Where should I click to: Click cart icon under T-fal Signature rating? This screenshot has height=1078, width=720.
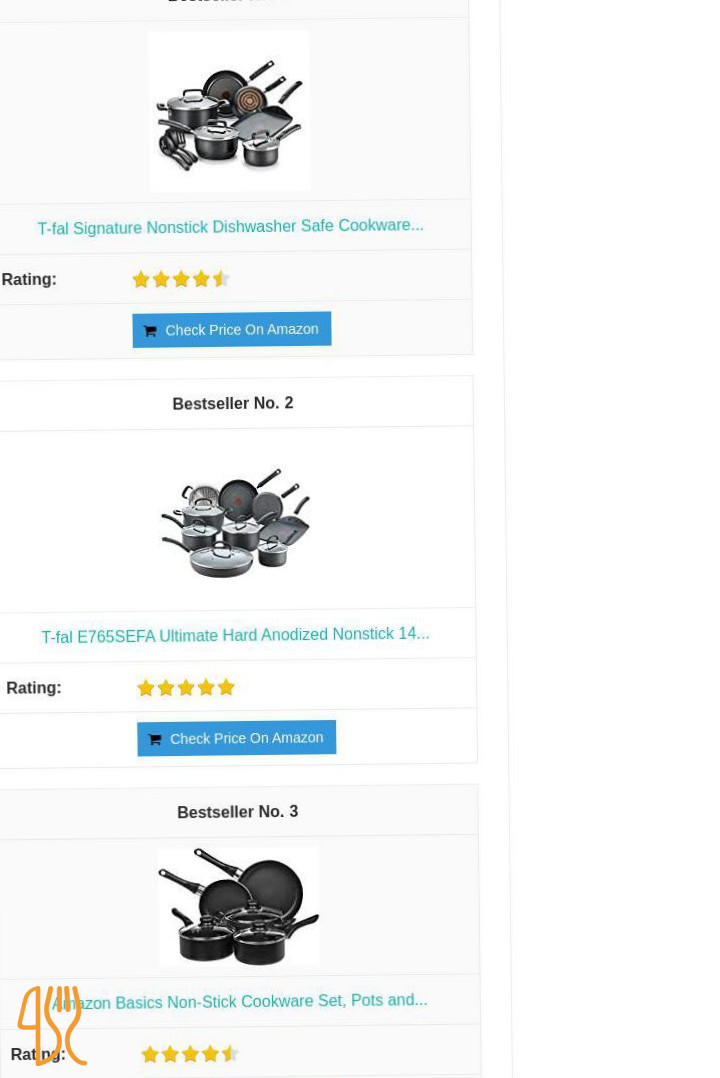tap(150, 331)
